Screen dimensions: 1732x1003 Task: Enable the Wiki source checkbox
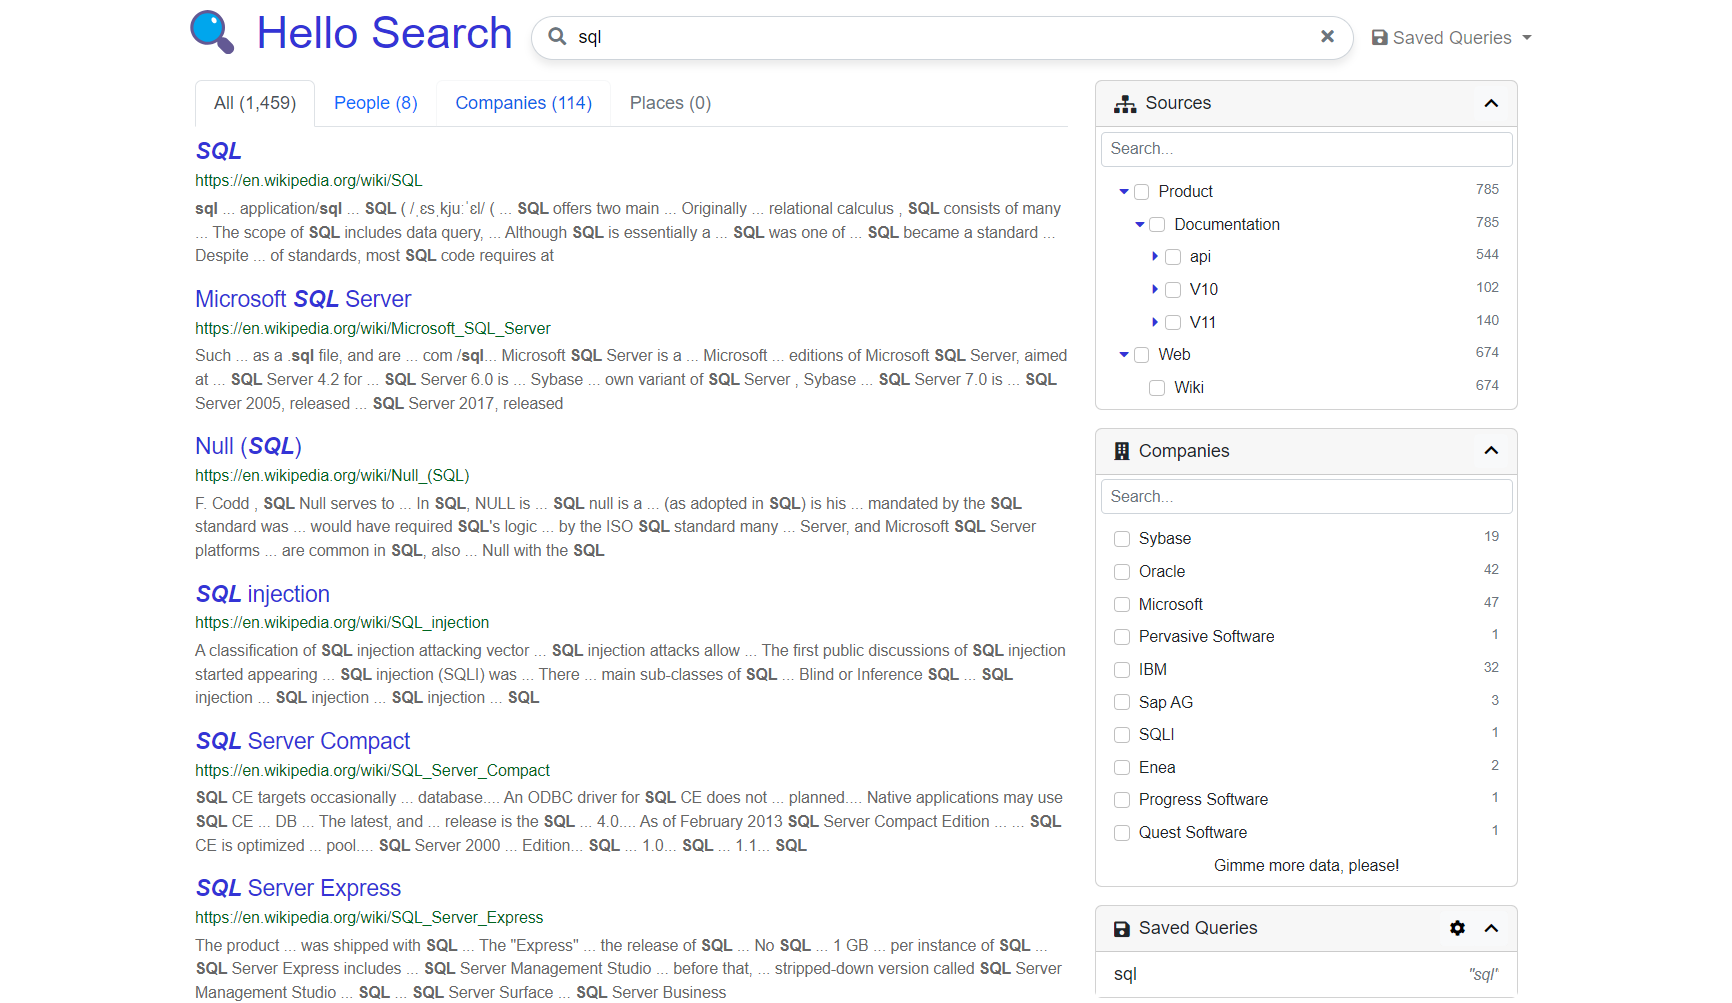(1157, 388)
